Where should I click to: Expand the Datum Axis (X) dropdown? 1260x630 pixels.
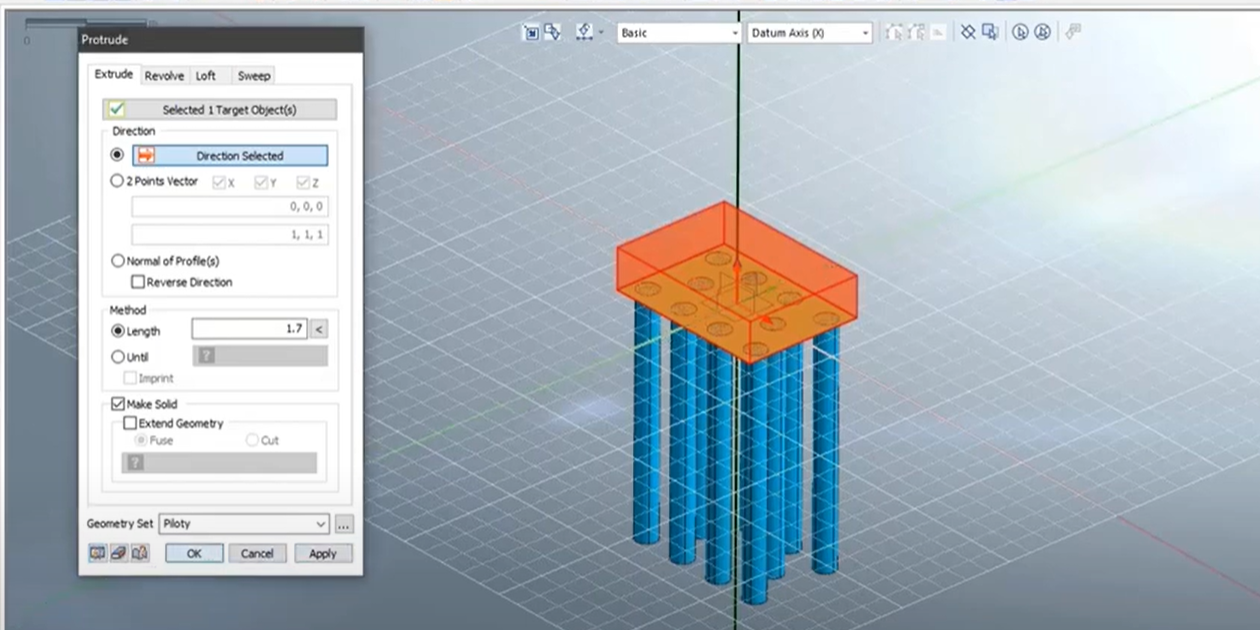tap(809, 33)
